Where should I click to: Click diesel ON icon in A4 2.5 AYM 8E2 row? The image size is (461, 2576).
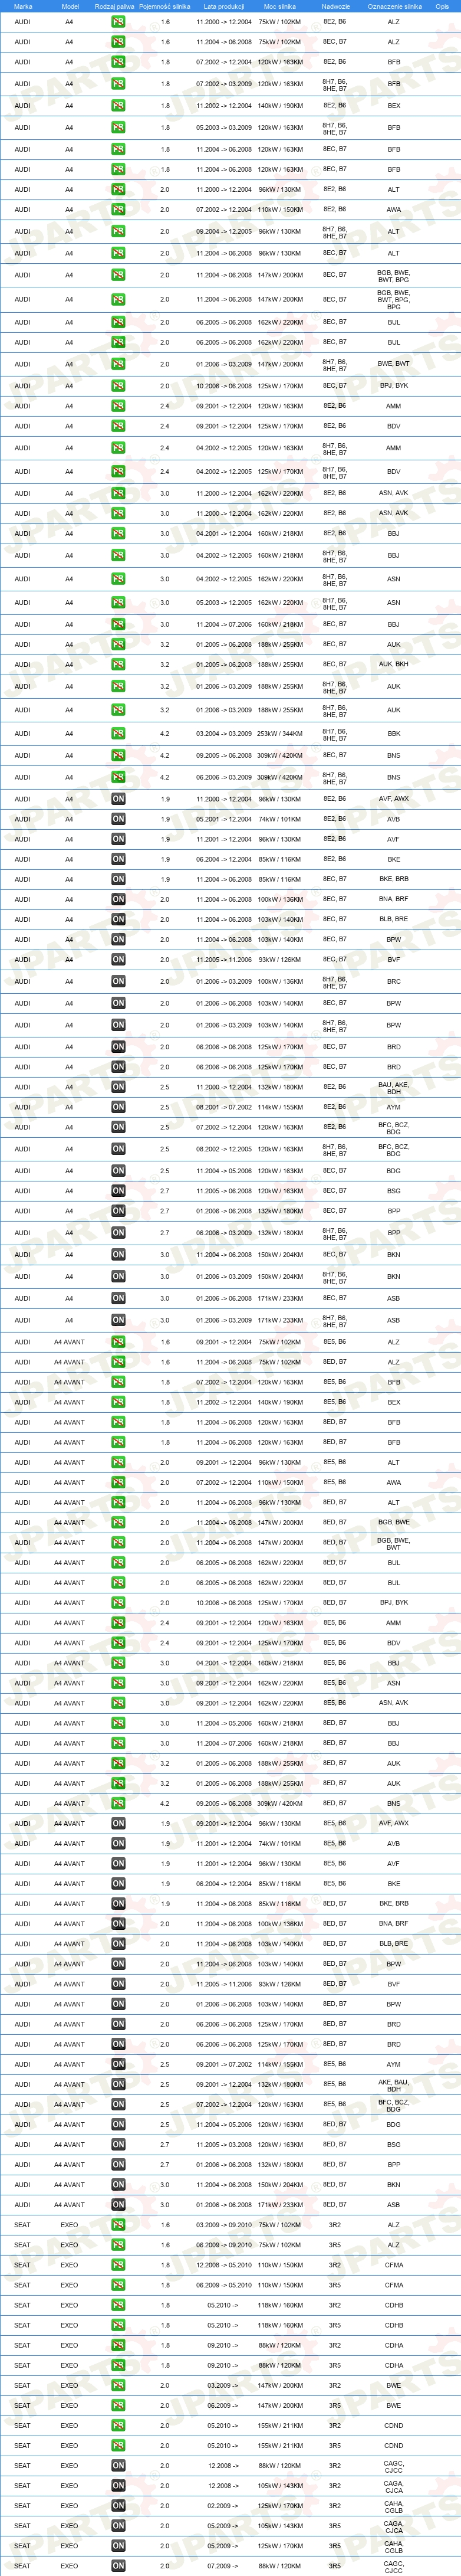click(118, 1107)
